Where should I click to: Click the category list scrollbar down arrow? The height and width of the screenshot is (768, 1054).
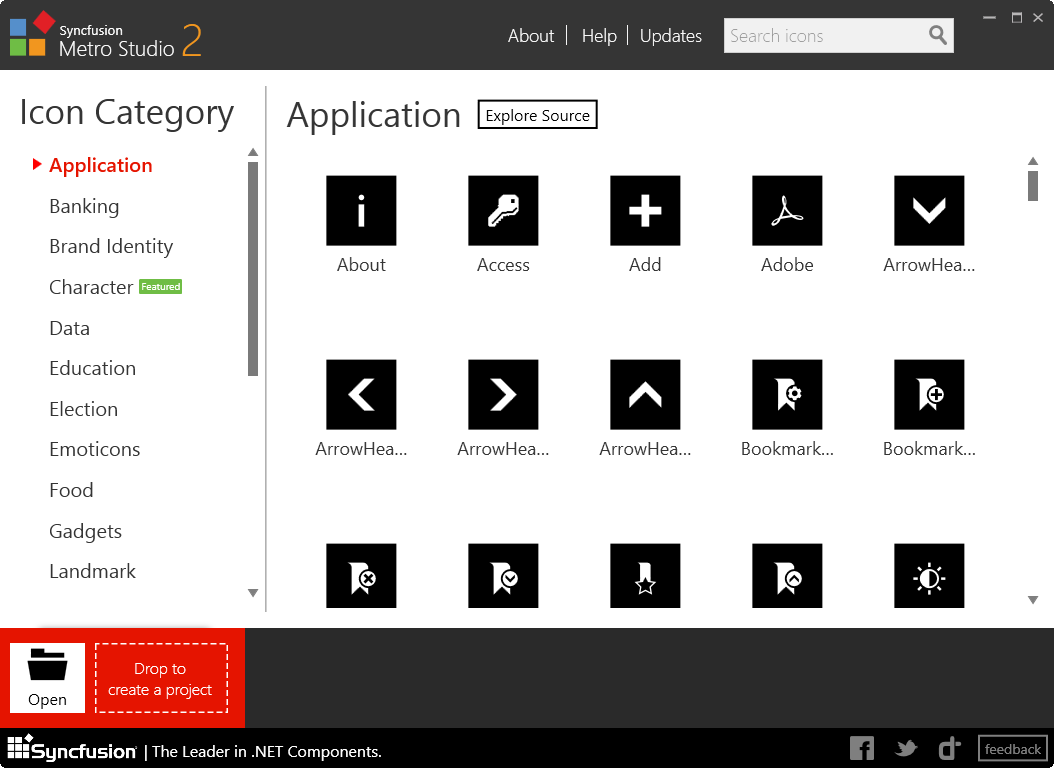(253, 593)
